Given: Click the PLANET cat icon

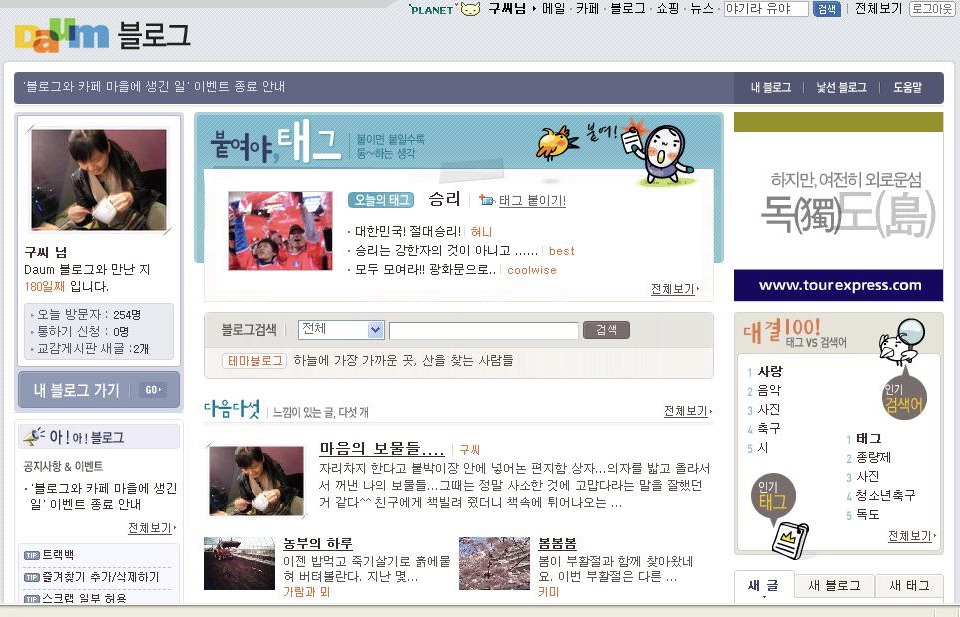Looking at the screenshot, I should pos(470,9).
